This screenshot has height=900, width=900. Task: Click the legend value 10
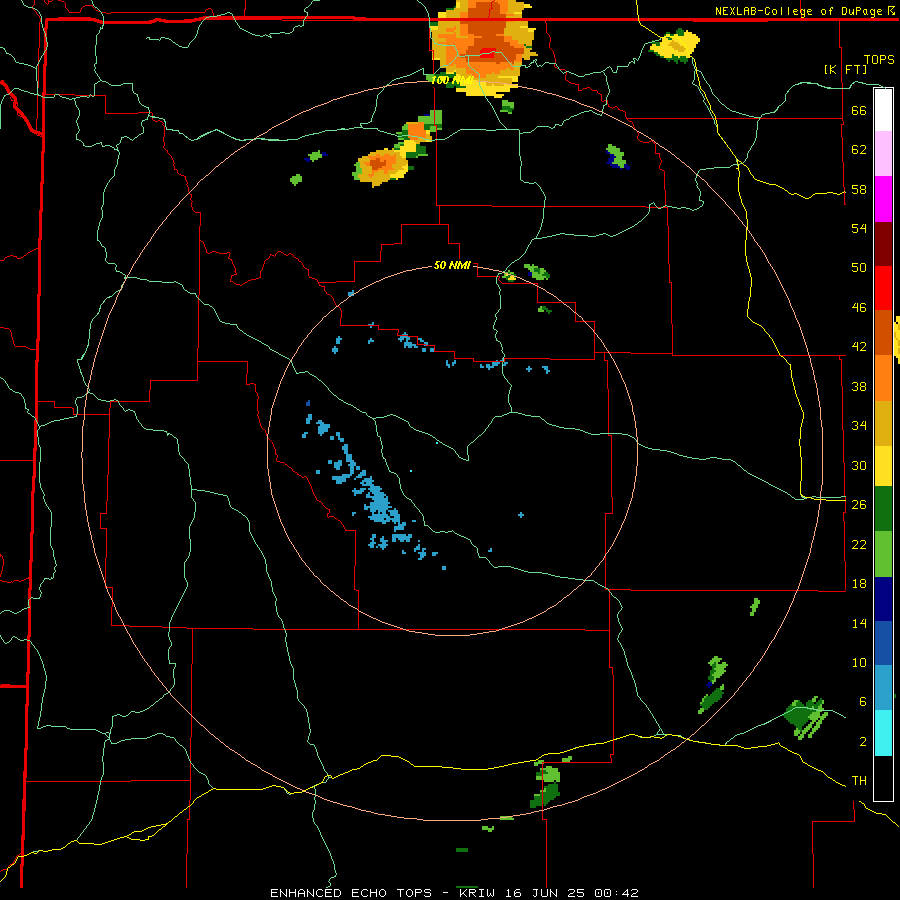pyautogui.click(x=859, y=662)
